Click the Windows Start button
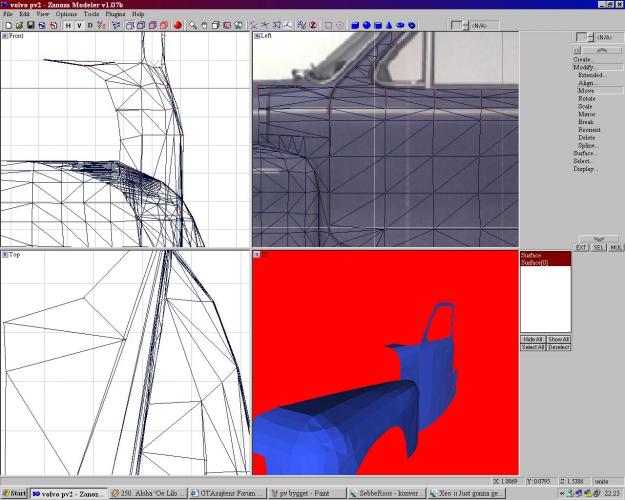Image resolution: width=625 pixels, height=500 pixels. pos(14,493)
